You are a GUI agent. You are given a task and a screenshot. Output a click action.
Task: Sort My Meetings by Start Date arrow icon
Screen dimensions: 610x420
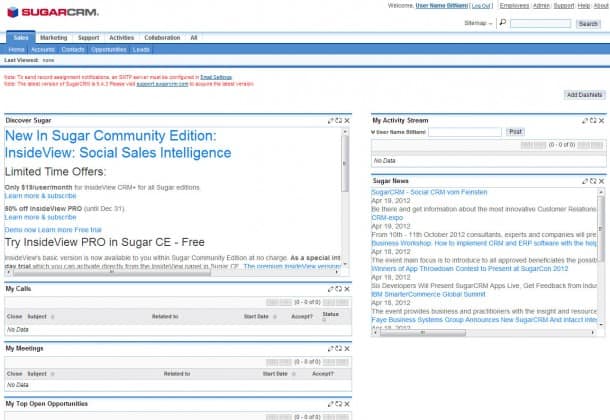[294, 374]
